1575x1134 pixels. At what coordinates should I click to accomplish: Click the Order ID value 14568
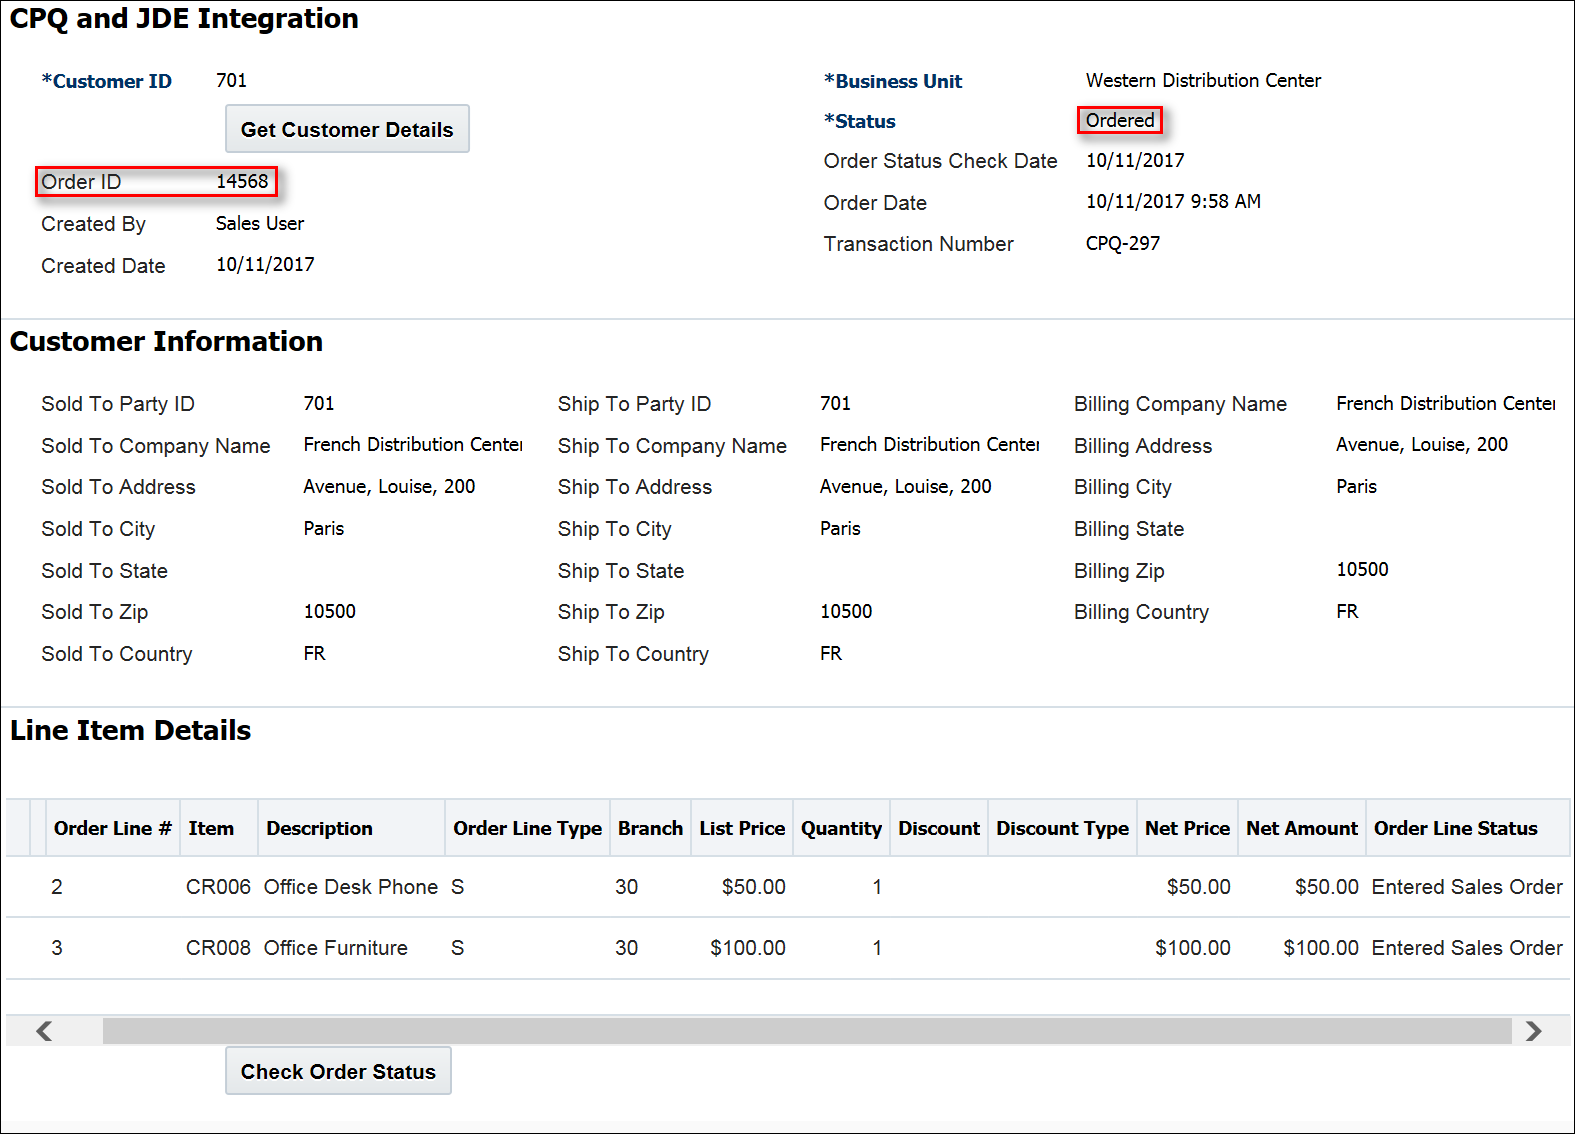[x=242, y=181]
